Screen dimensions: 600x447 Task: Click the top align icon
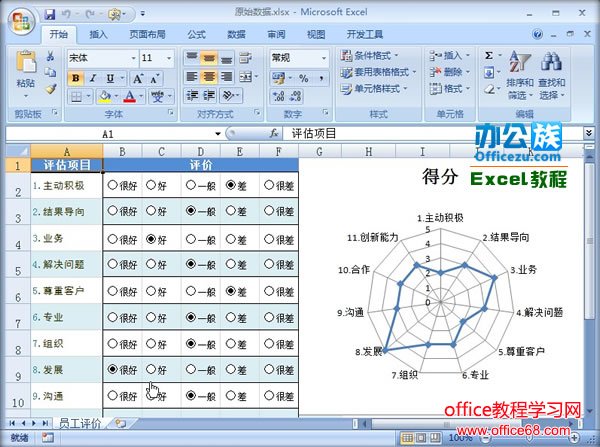[x=191, y=58]
